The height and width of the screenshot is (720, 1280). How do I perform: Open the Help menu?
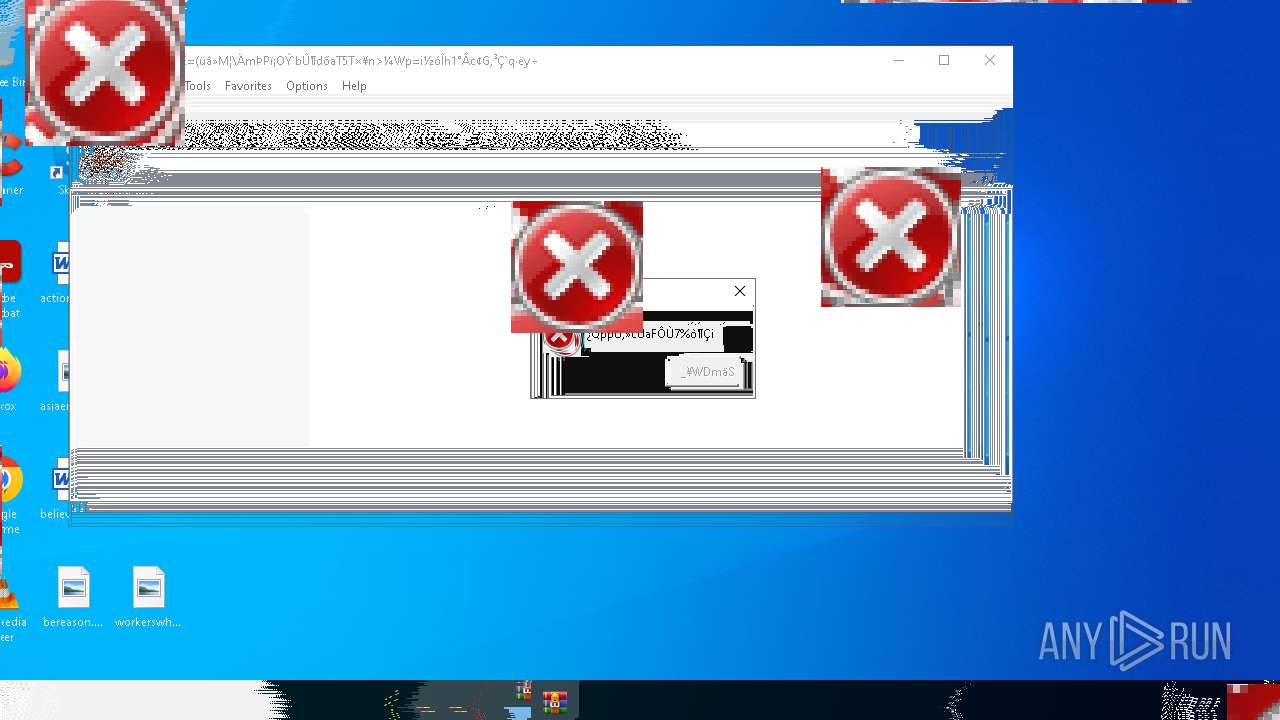354,86
